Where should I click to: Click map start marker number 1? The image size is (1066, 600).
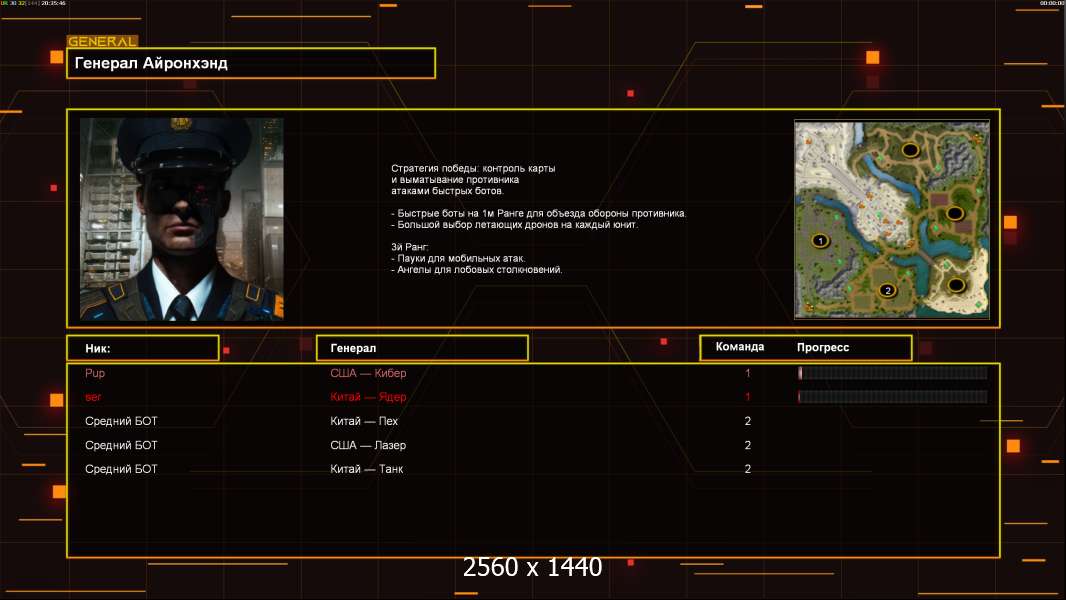click(x=821, y=241)
